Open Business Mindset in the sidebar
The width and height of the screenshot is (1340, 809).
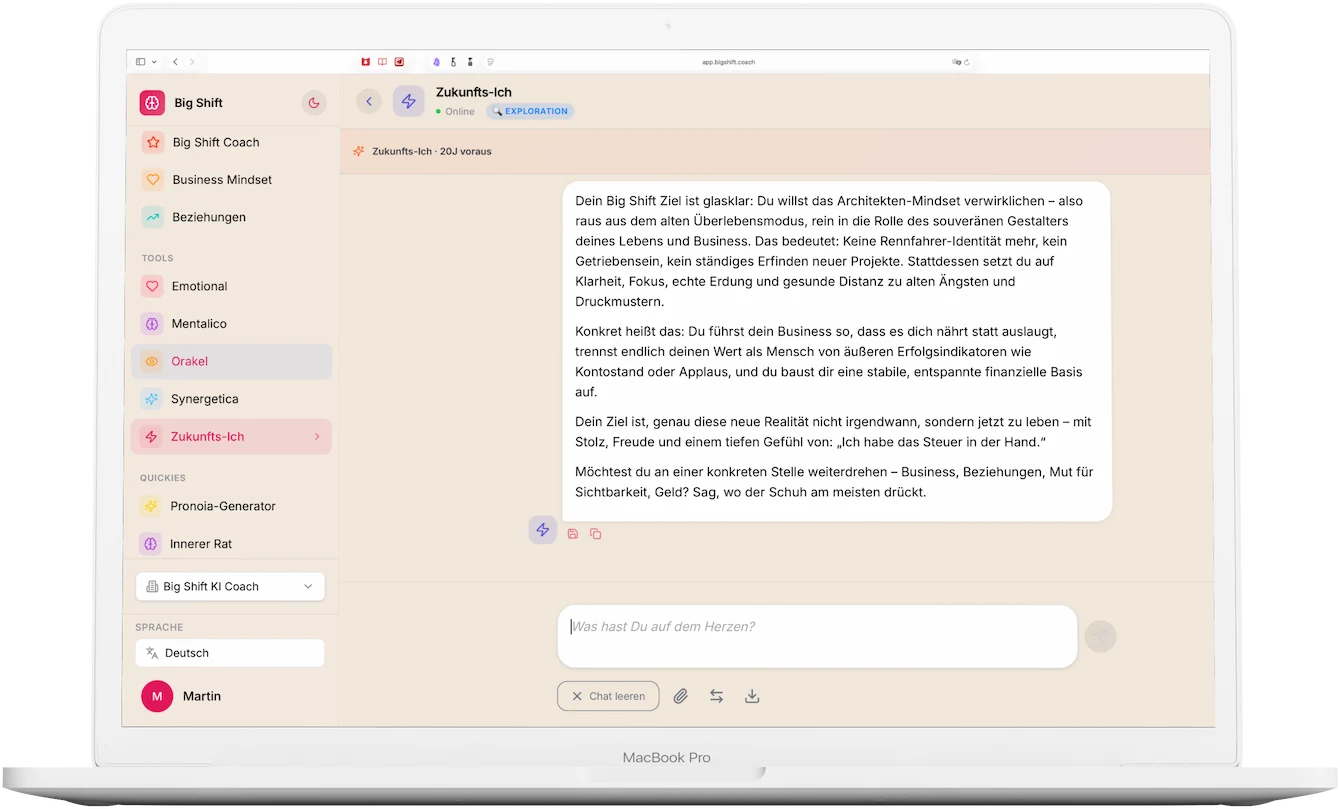(234, 180)
